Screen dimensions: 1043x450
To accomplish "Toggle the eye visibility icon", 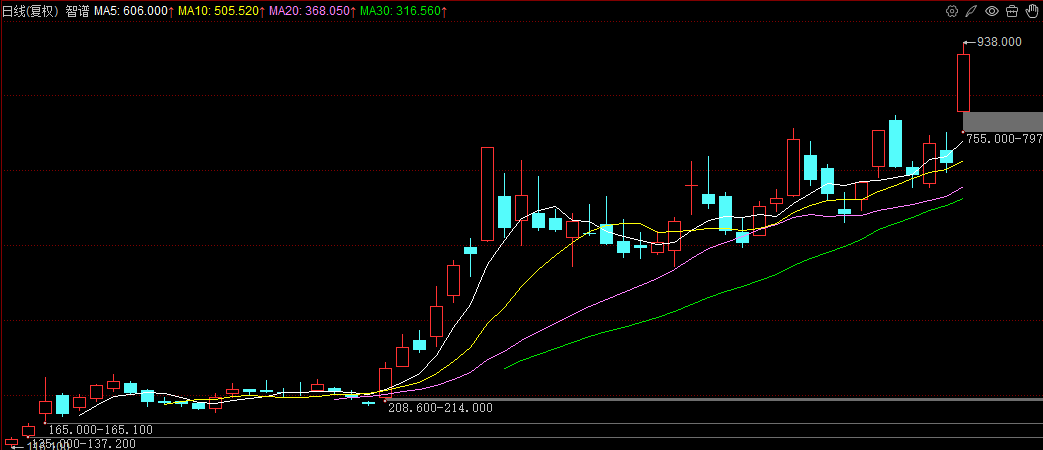I will 992,11.
